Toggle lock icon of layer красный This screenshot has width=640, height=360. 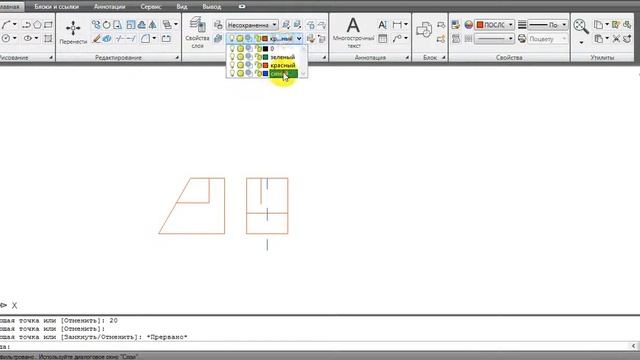click(258, 65)
